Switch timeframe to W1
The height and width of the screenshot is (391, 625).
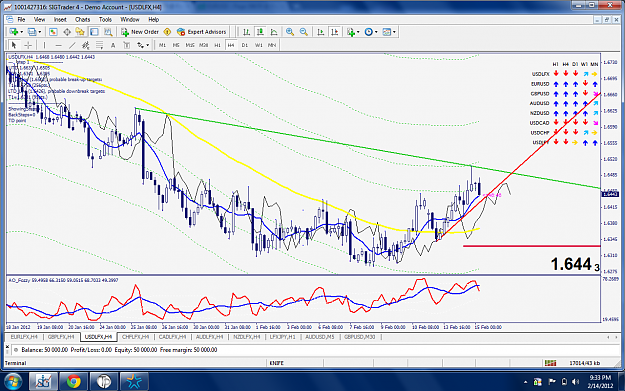(259, 45)
